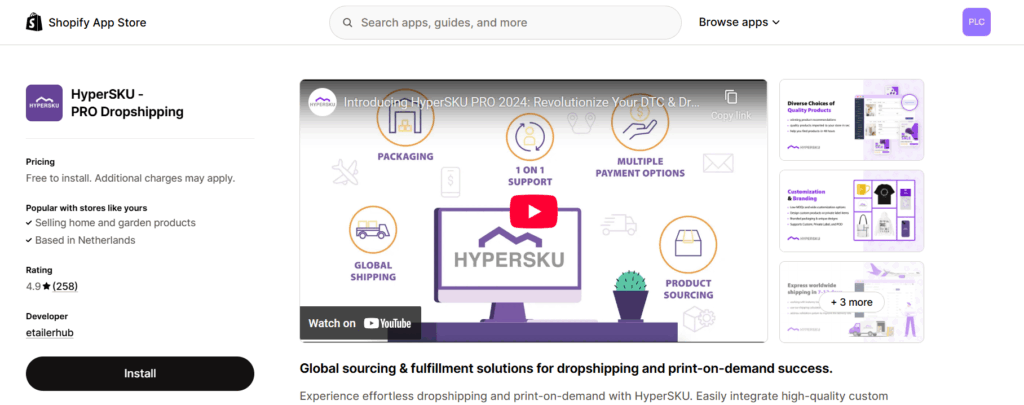Open the Watch on YouTube link
The image size is (1024, 405).
click(x=360, y=323)
